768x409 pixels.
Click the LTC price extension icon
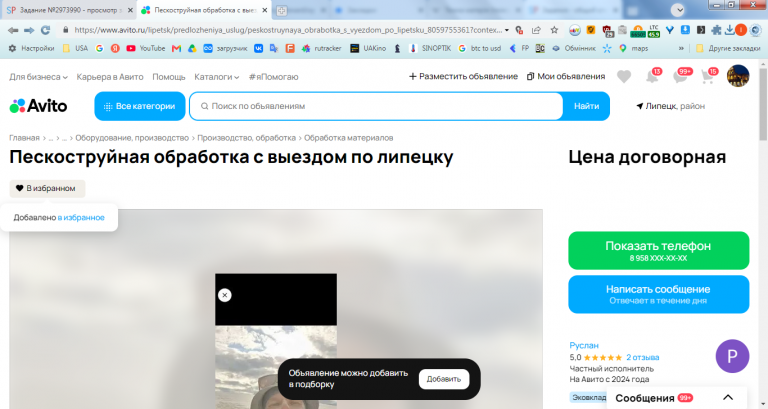654,31
